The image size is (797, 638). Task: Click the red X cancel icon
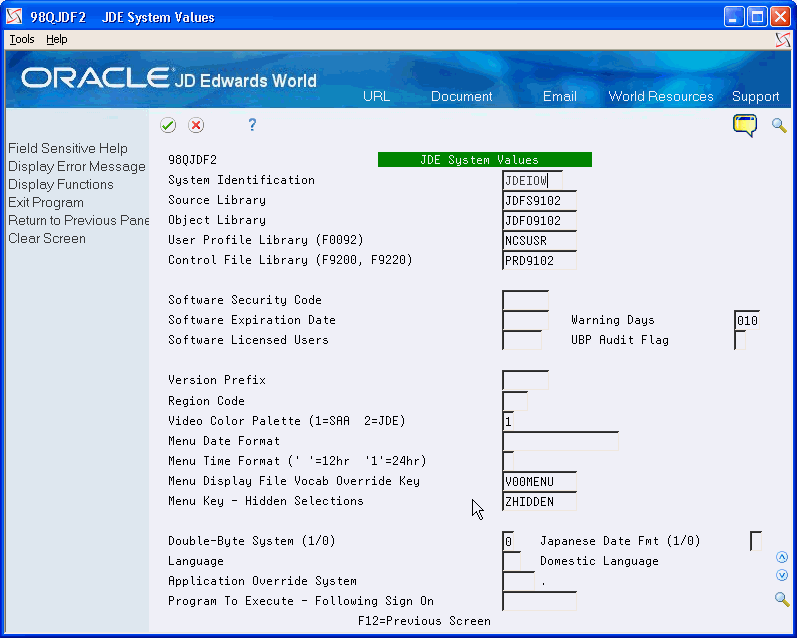196,125
